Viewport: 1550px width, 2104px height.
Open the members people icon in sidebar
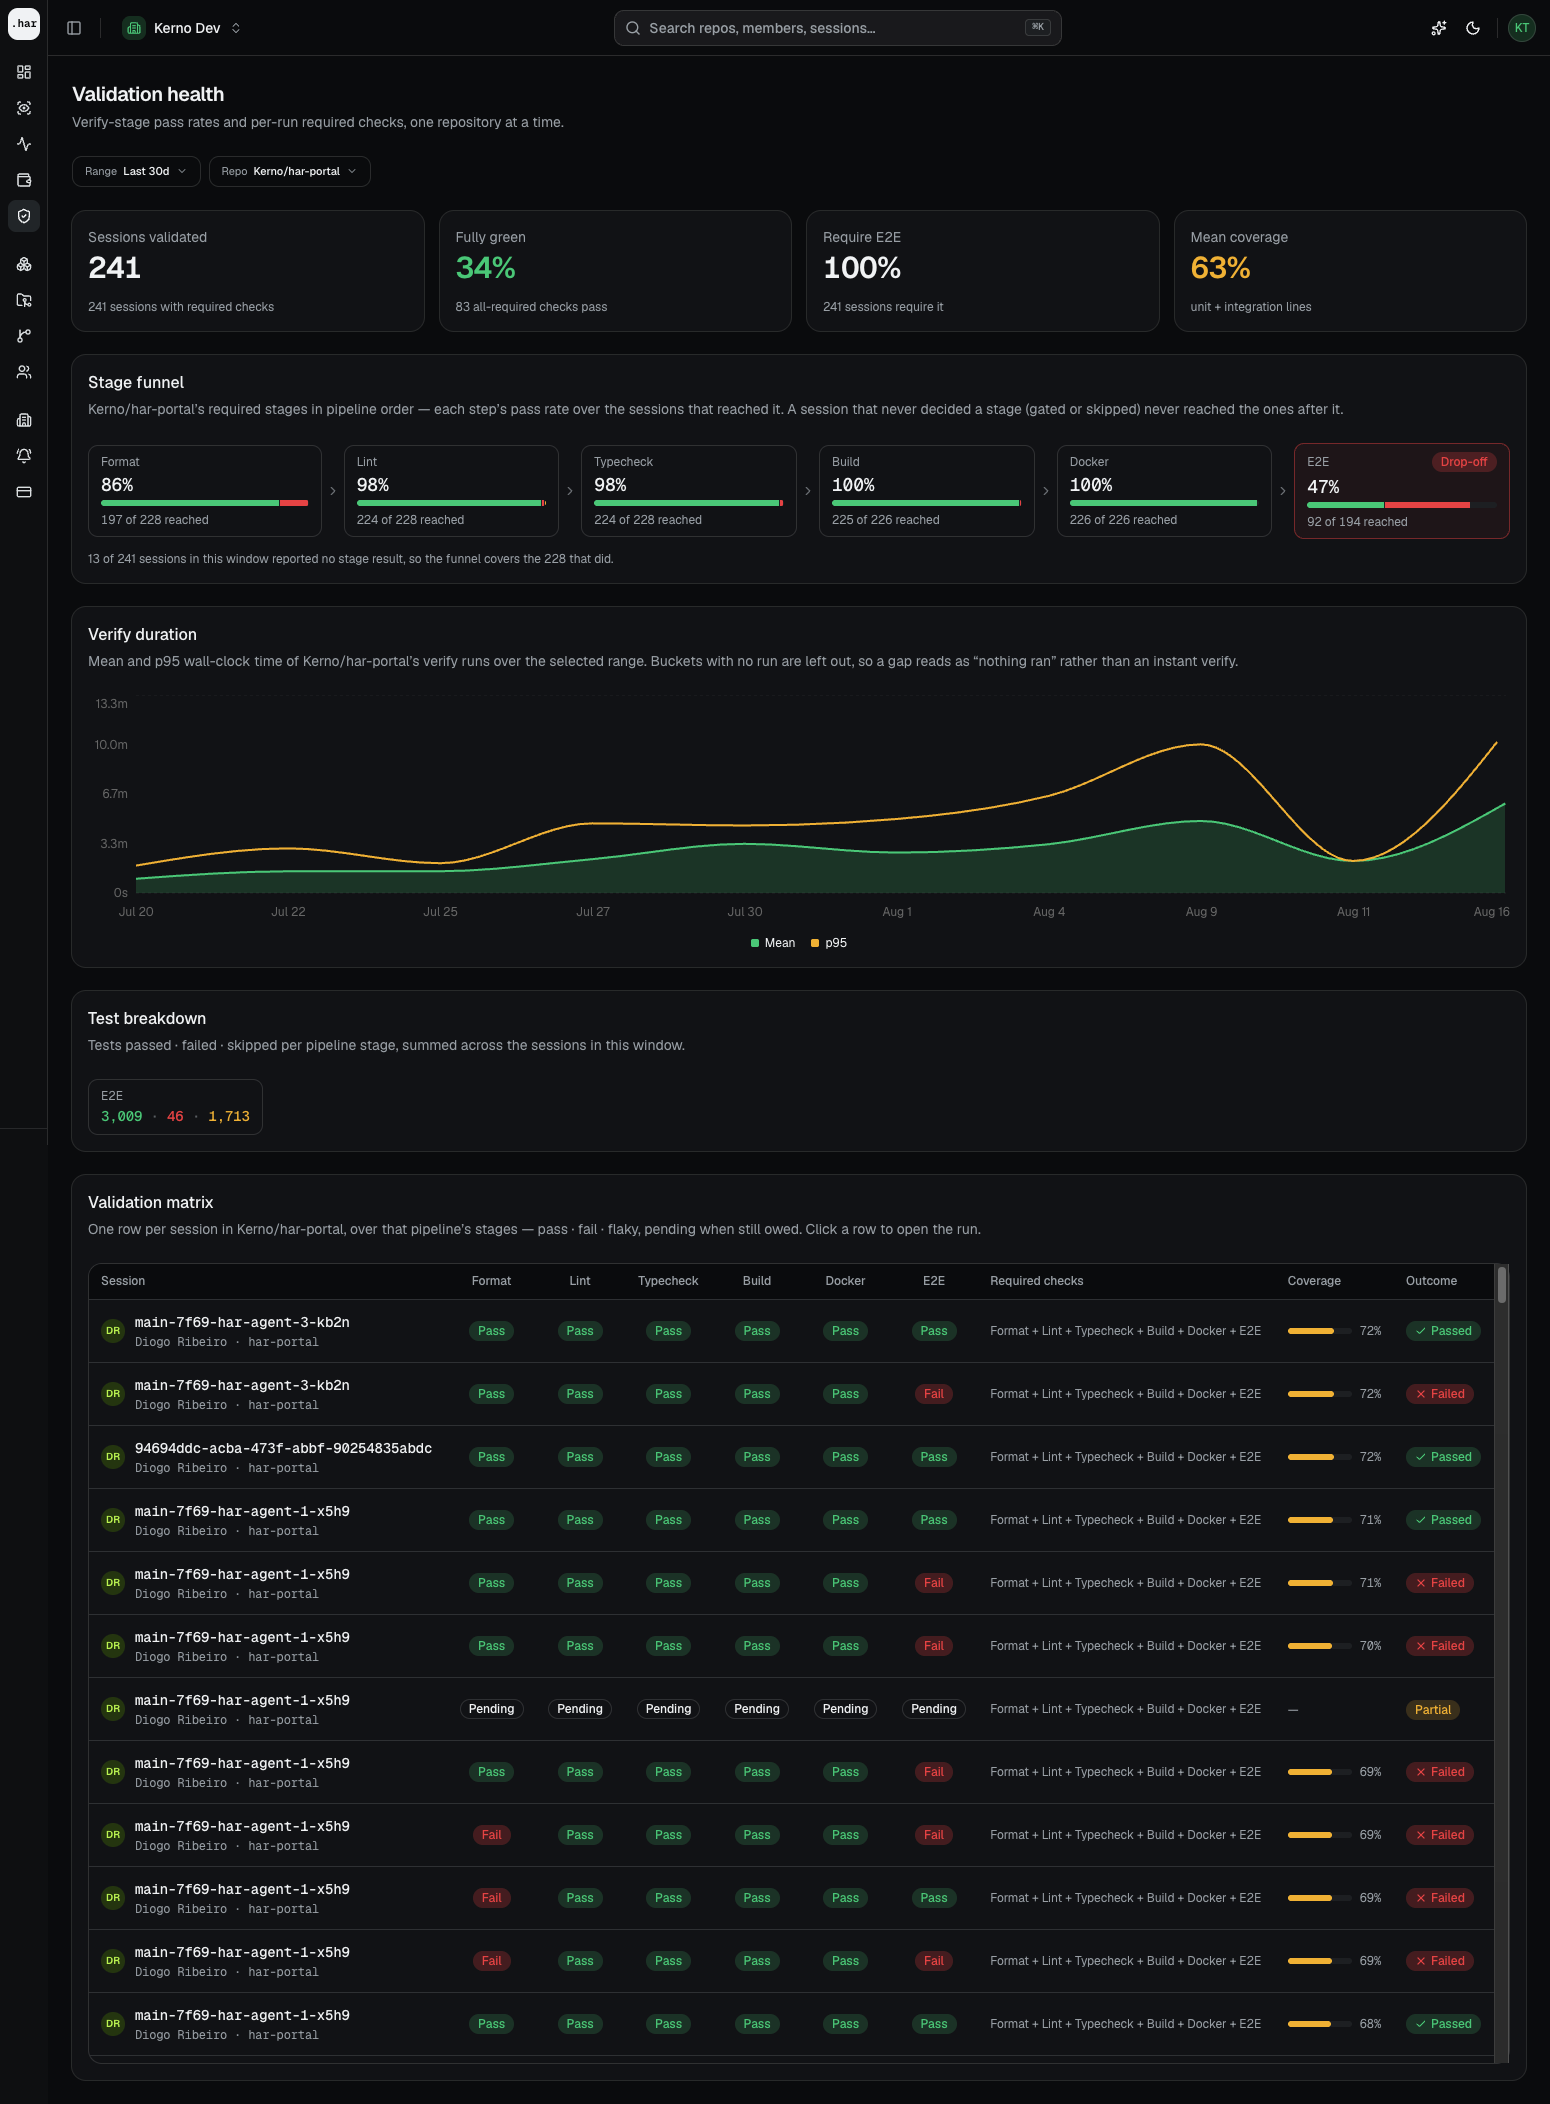point(24,372)
